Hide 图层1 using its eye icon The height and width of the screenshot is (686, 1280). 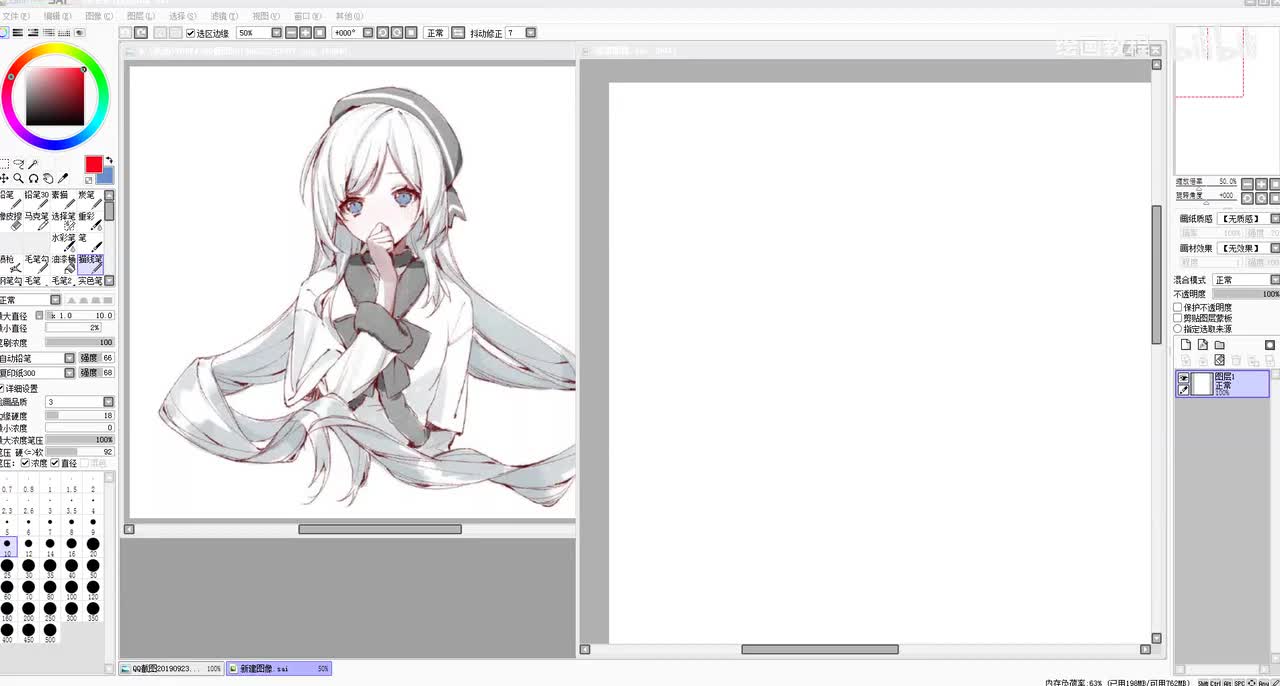[x=1184, y=378]
